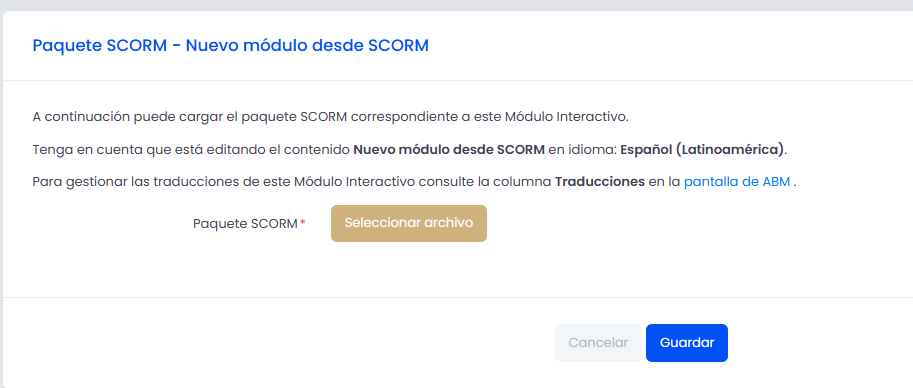Click the Seleccionar archivo button
The width and height of the screenshot is (913, 388).
pyautogui.click(x=409, y=223)
